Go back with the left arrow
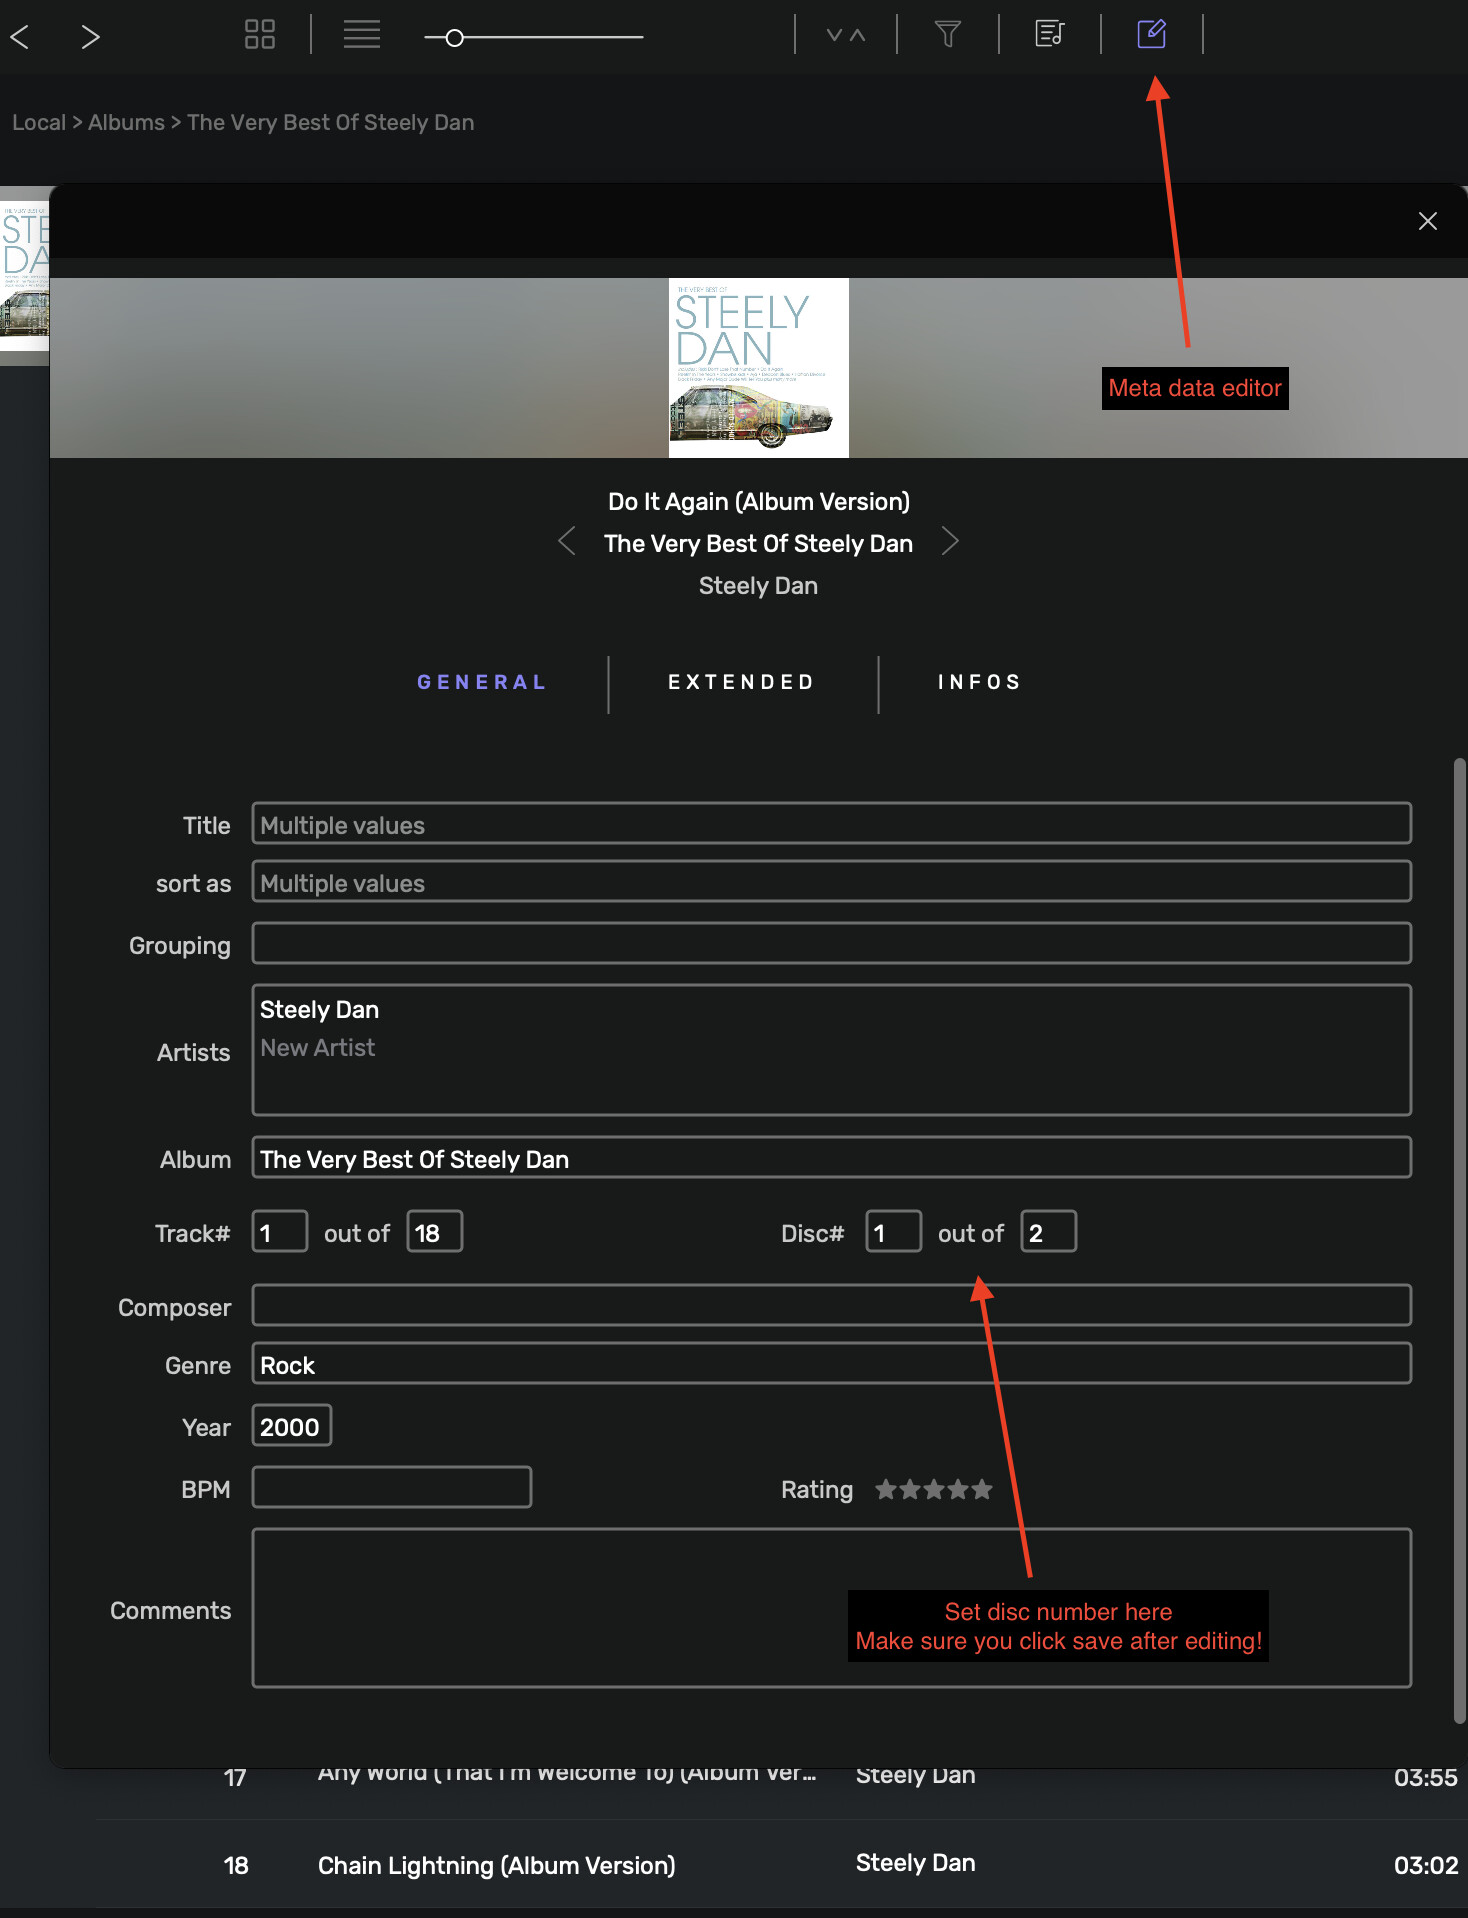Screen dimensions: 1468x1918 click(19, 37)
